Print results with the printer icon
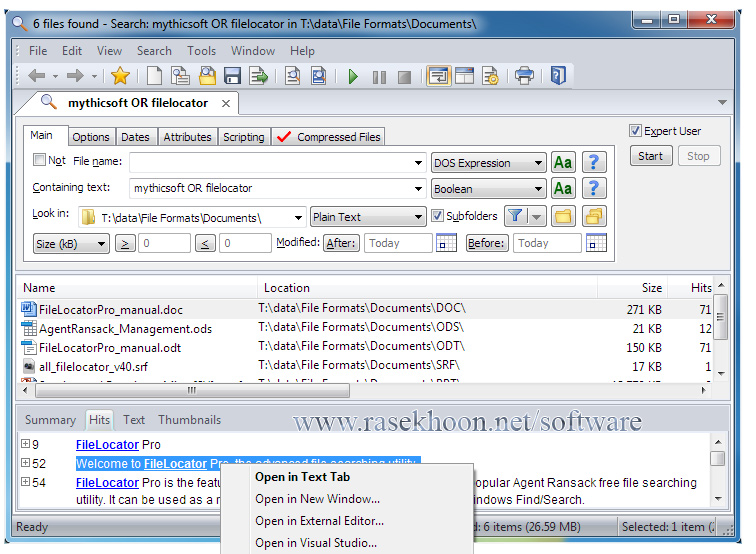Screen dimensions: 756x554 524,76
